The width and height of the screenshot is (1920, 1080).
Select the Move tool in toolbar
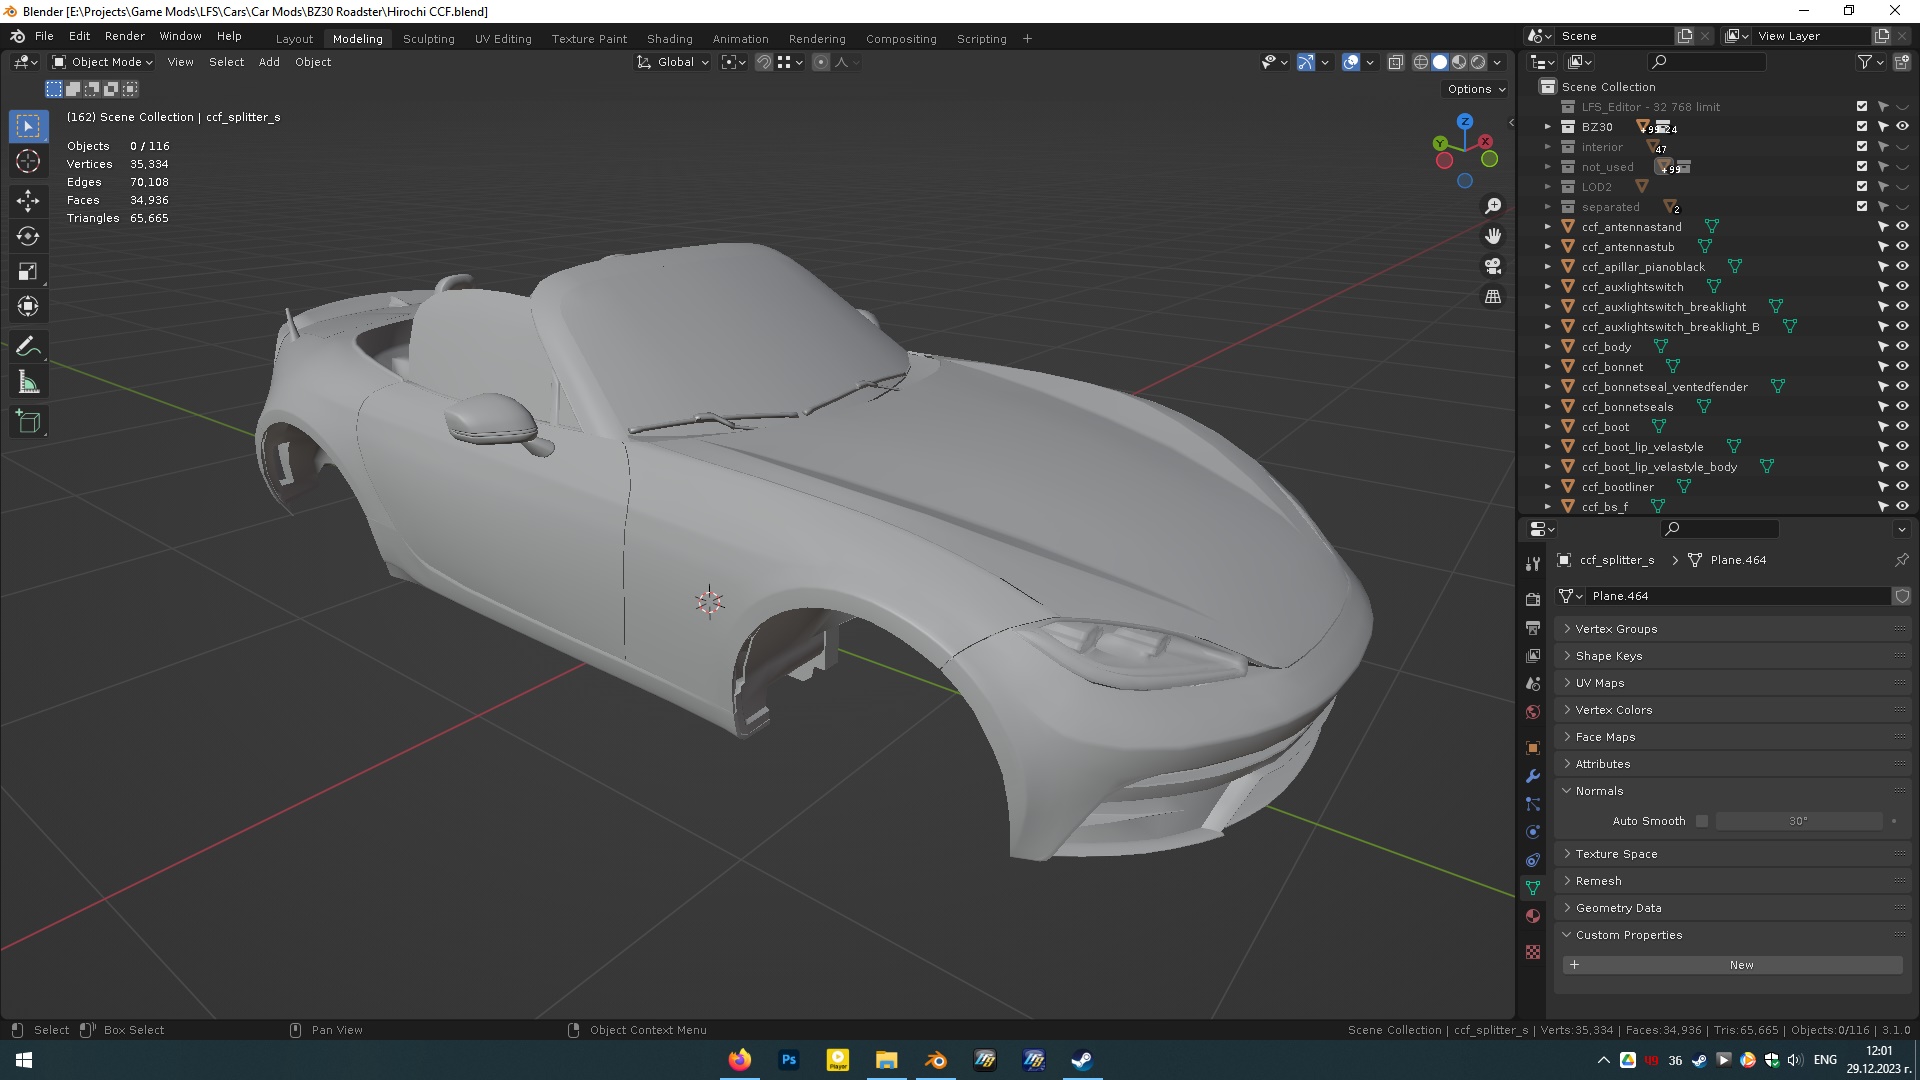tap(28, 200)
